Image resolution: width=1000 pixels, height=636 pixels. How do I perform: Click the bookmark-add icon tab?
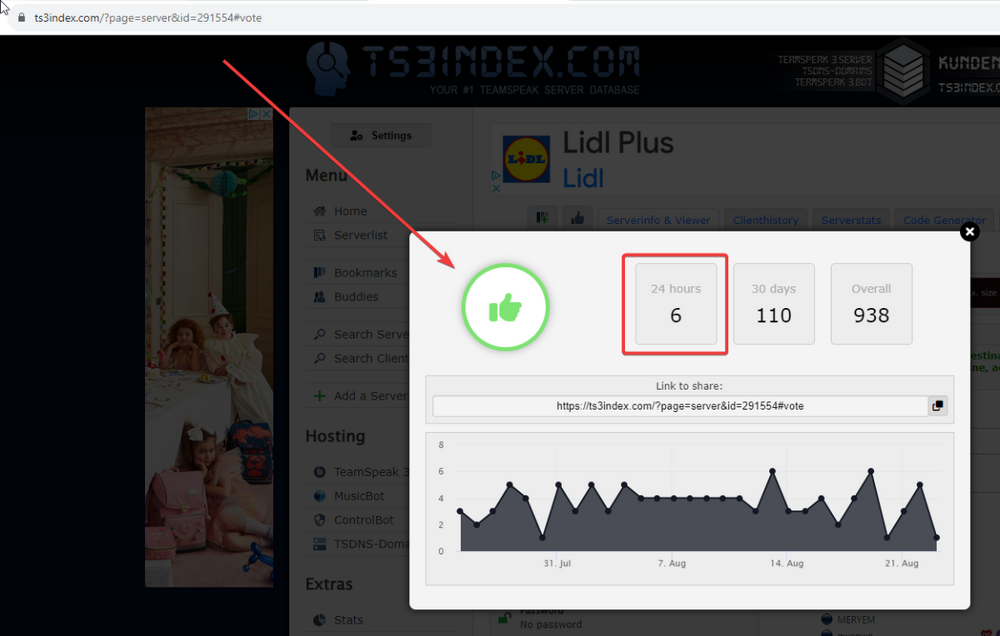[x=543, y=219]
